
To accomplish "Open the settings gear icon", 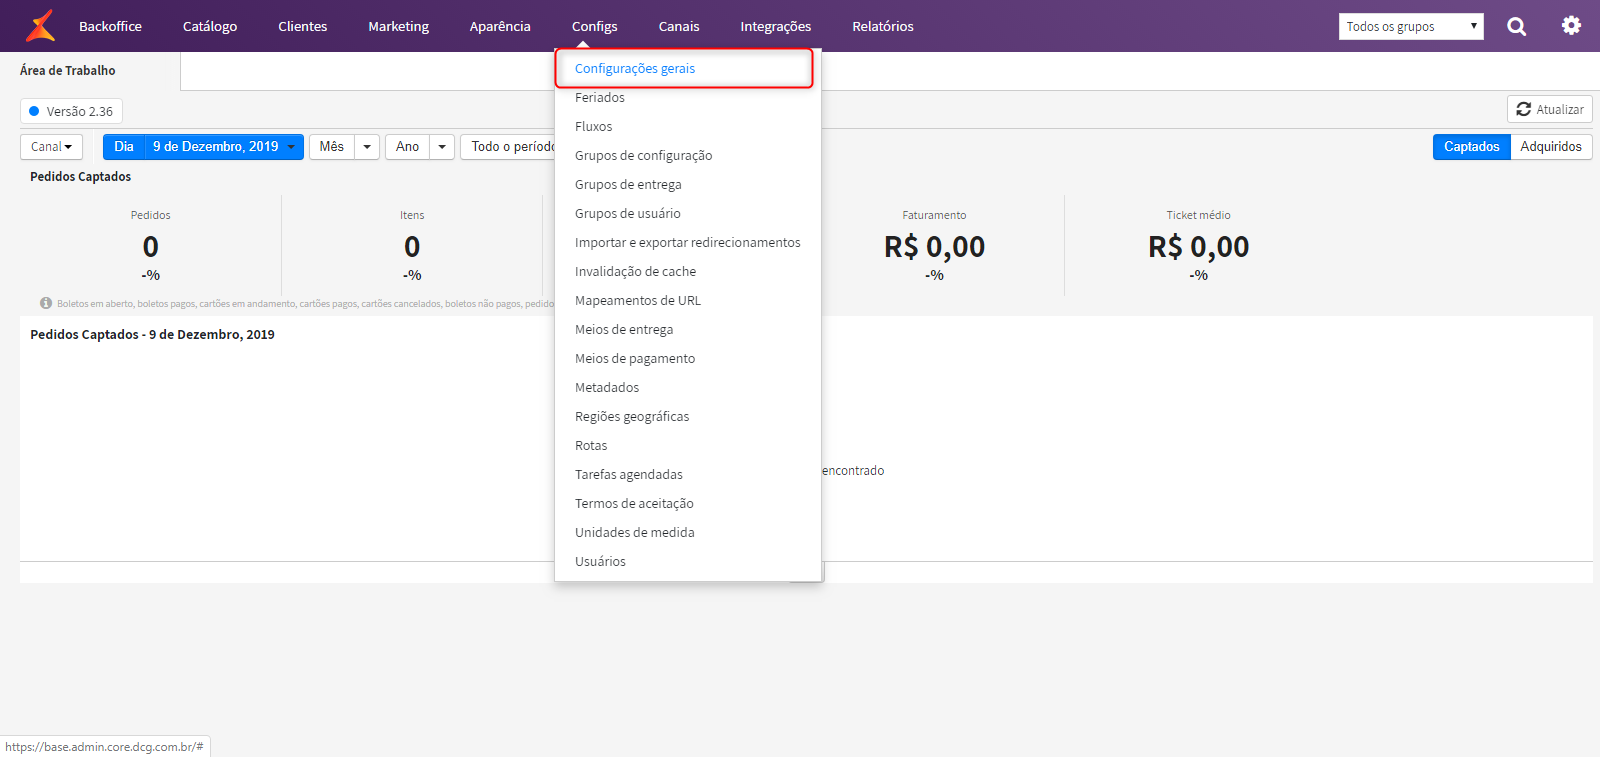I will coord(1571,26).
